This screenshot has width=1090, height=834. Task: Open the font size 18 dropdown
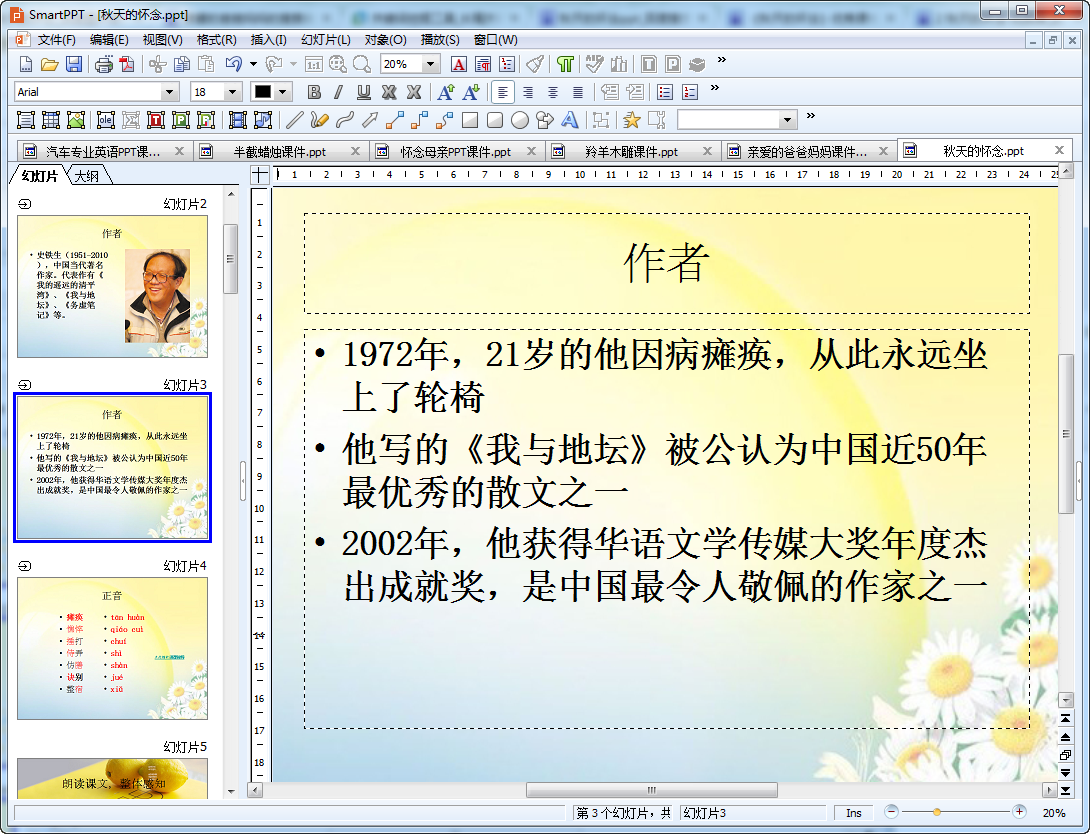coord(232,92)
